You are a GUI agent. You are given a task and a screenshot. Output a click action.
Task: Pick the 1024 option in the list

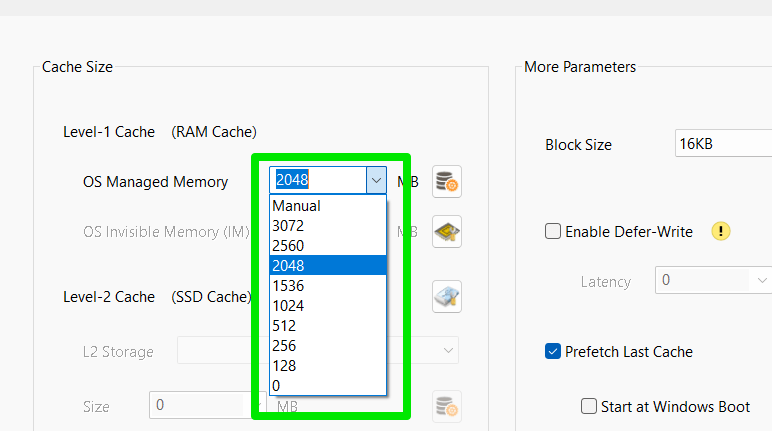pos(288,306)
